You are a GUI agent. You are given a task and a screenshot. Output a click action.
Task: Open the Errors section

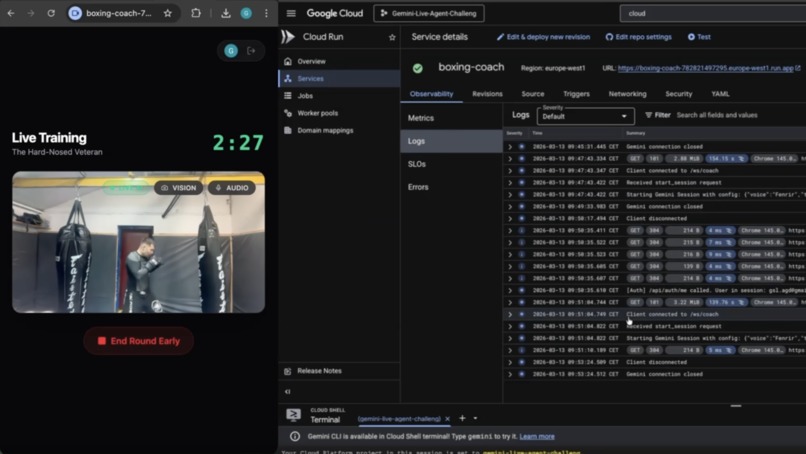[x=451, y=187]
